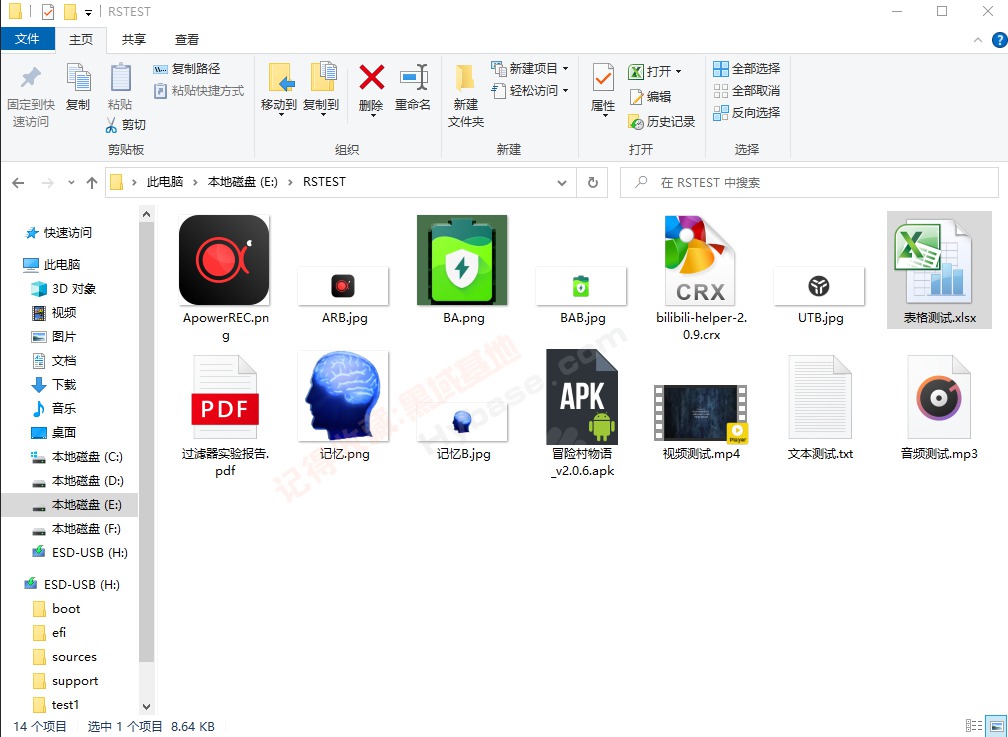The width and height of the screenshot is (1008, 737).
Task: Switch to the details view icon in status bar
Action: tap(974, 726)
